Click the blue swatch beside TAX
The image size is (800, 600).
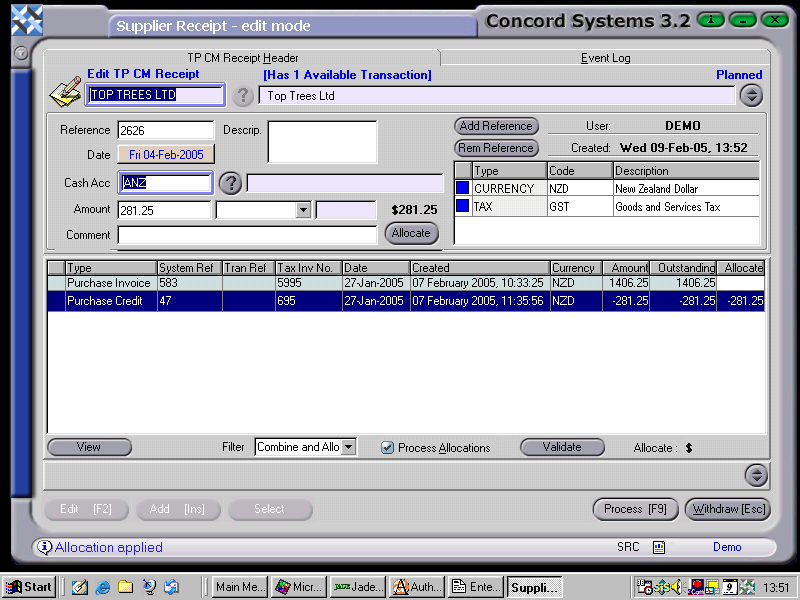coord(462,205)
